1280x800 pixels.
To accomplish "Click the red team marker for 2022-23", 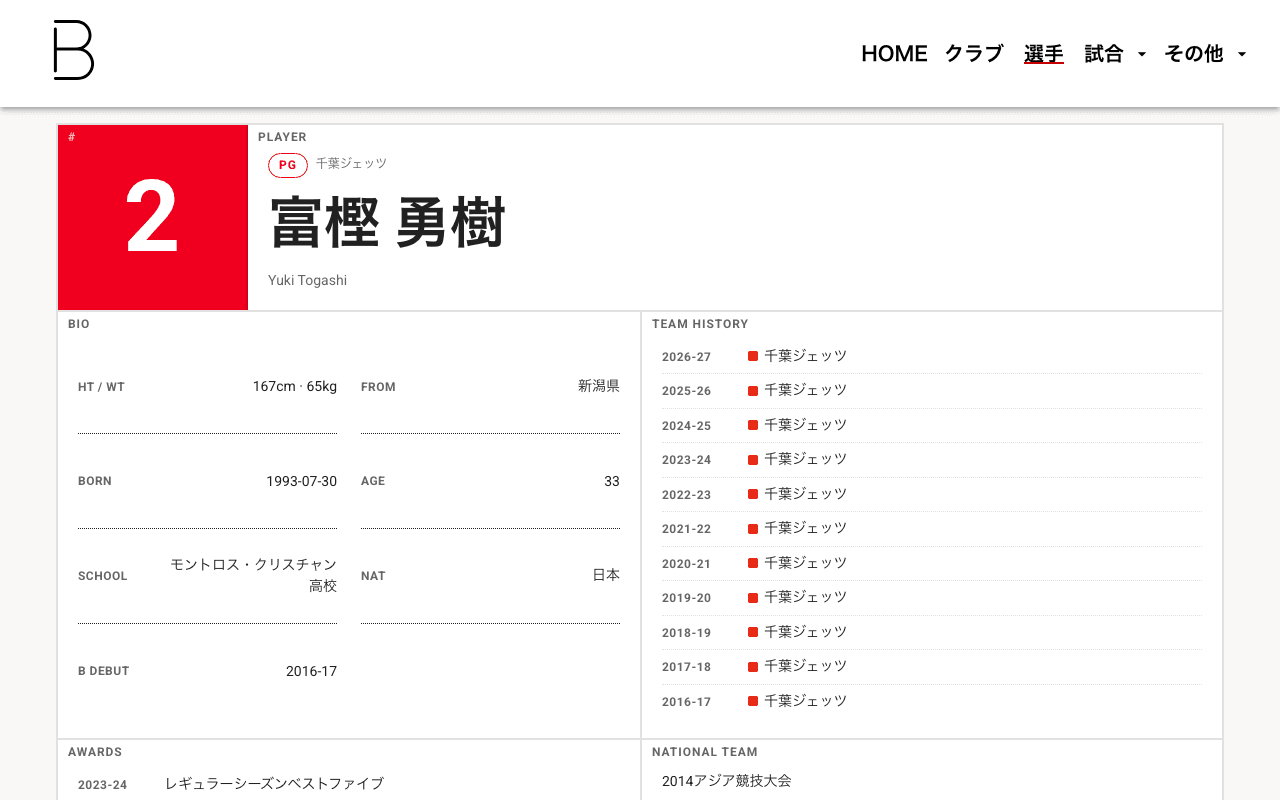I will coord(753,494).
